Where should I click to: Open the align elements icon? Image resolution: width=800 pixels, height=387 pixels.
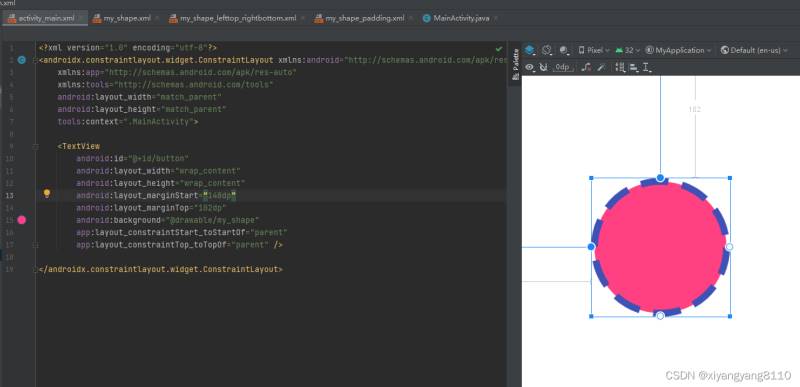coord(634,67)
